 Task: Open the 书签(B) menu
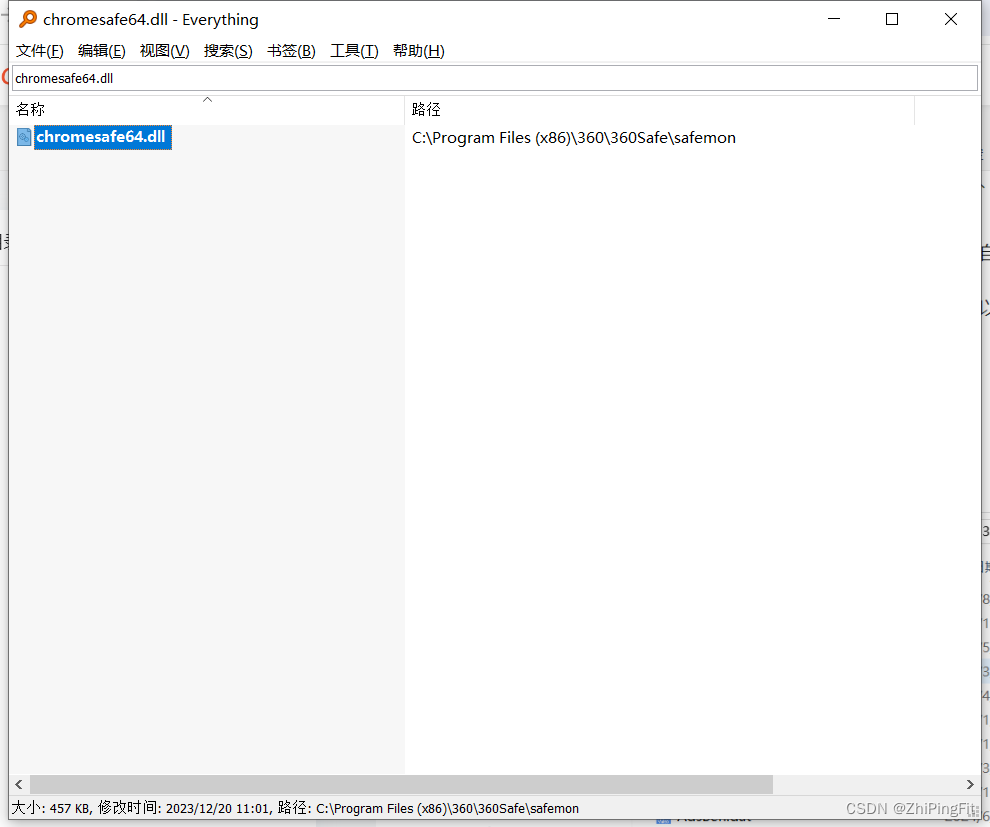[291, 51]
